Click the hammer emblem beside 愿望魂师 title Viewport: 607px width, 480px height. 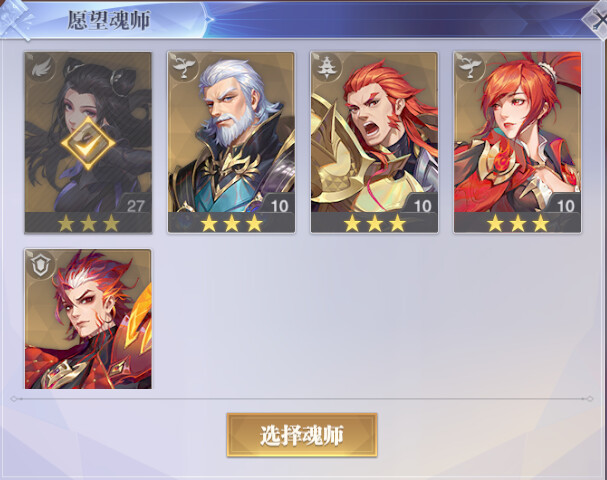(x=16, y=20)
